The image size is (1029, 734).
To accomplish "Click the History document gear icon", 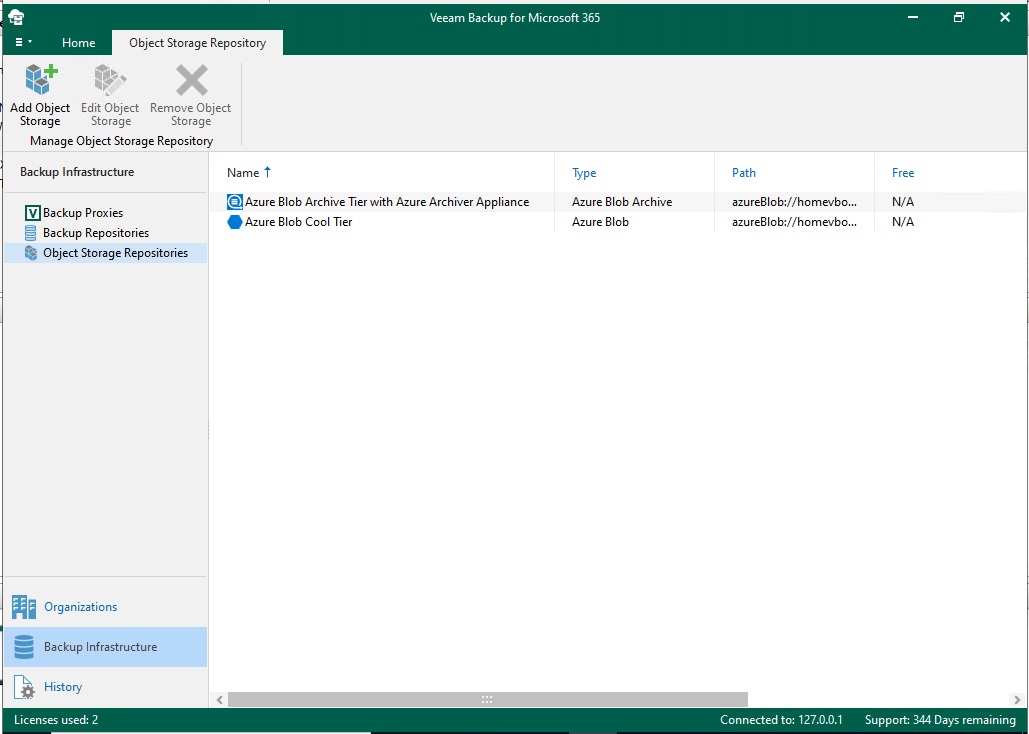I will pyautogui.click(x=24, y=687).
